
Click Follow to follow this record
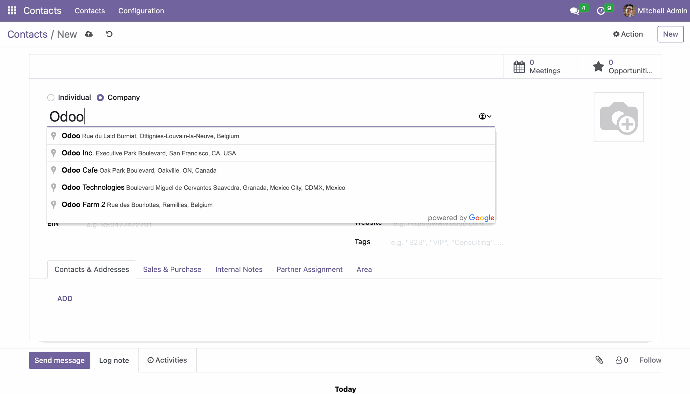click(650, 360)
